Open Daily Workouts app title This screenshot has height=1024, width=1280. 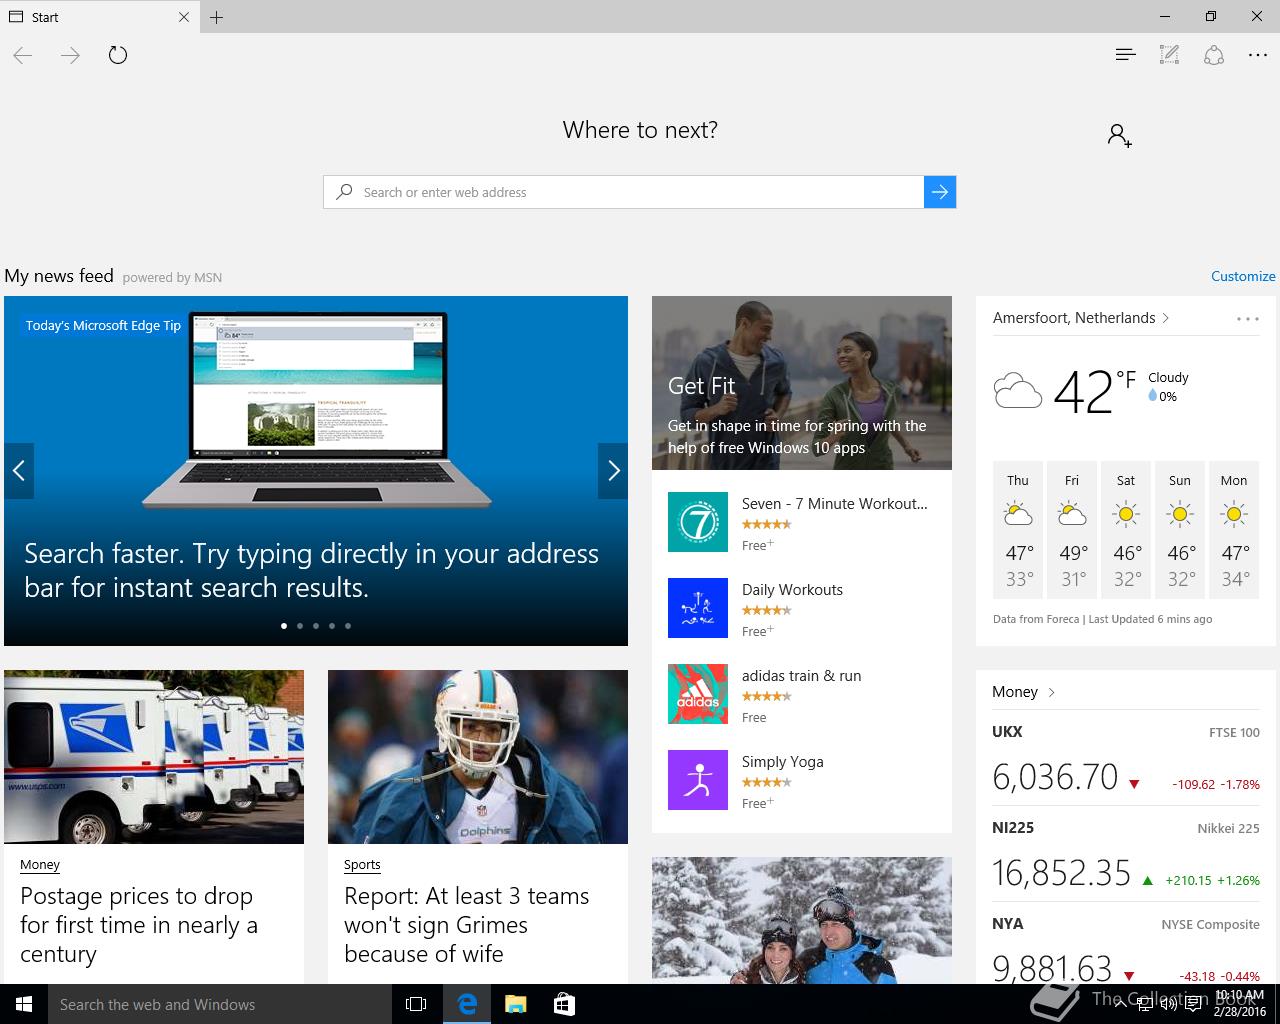792,590
